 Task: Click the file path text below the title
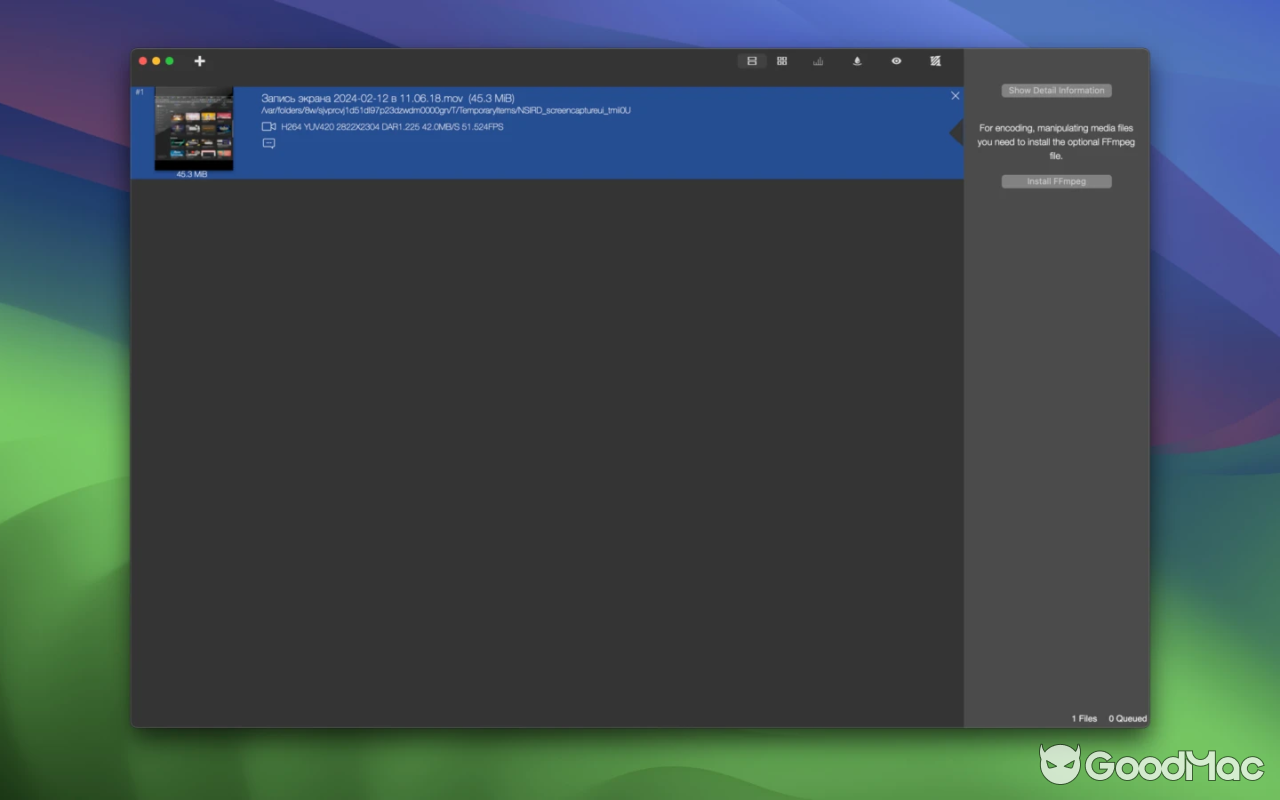coord(447,111)
